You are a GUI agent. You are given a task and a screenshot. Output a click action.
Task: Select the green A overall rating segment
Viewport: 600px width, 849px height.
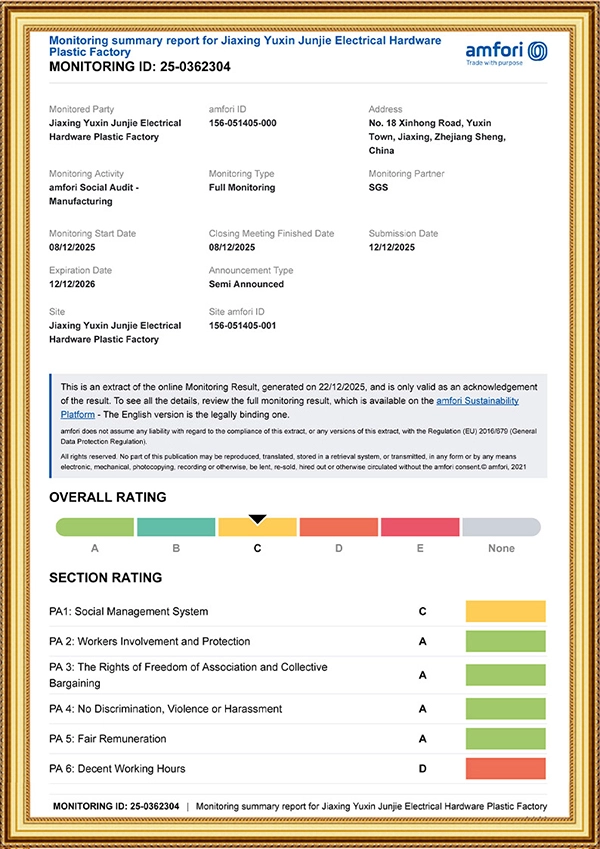(95, 527)
